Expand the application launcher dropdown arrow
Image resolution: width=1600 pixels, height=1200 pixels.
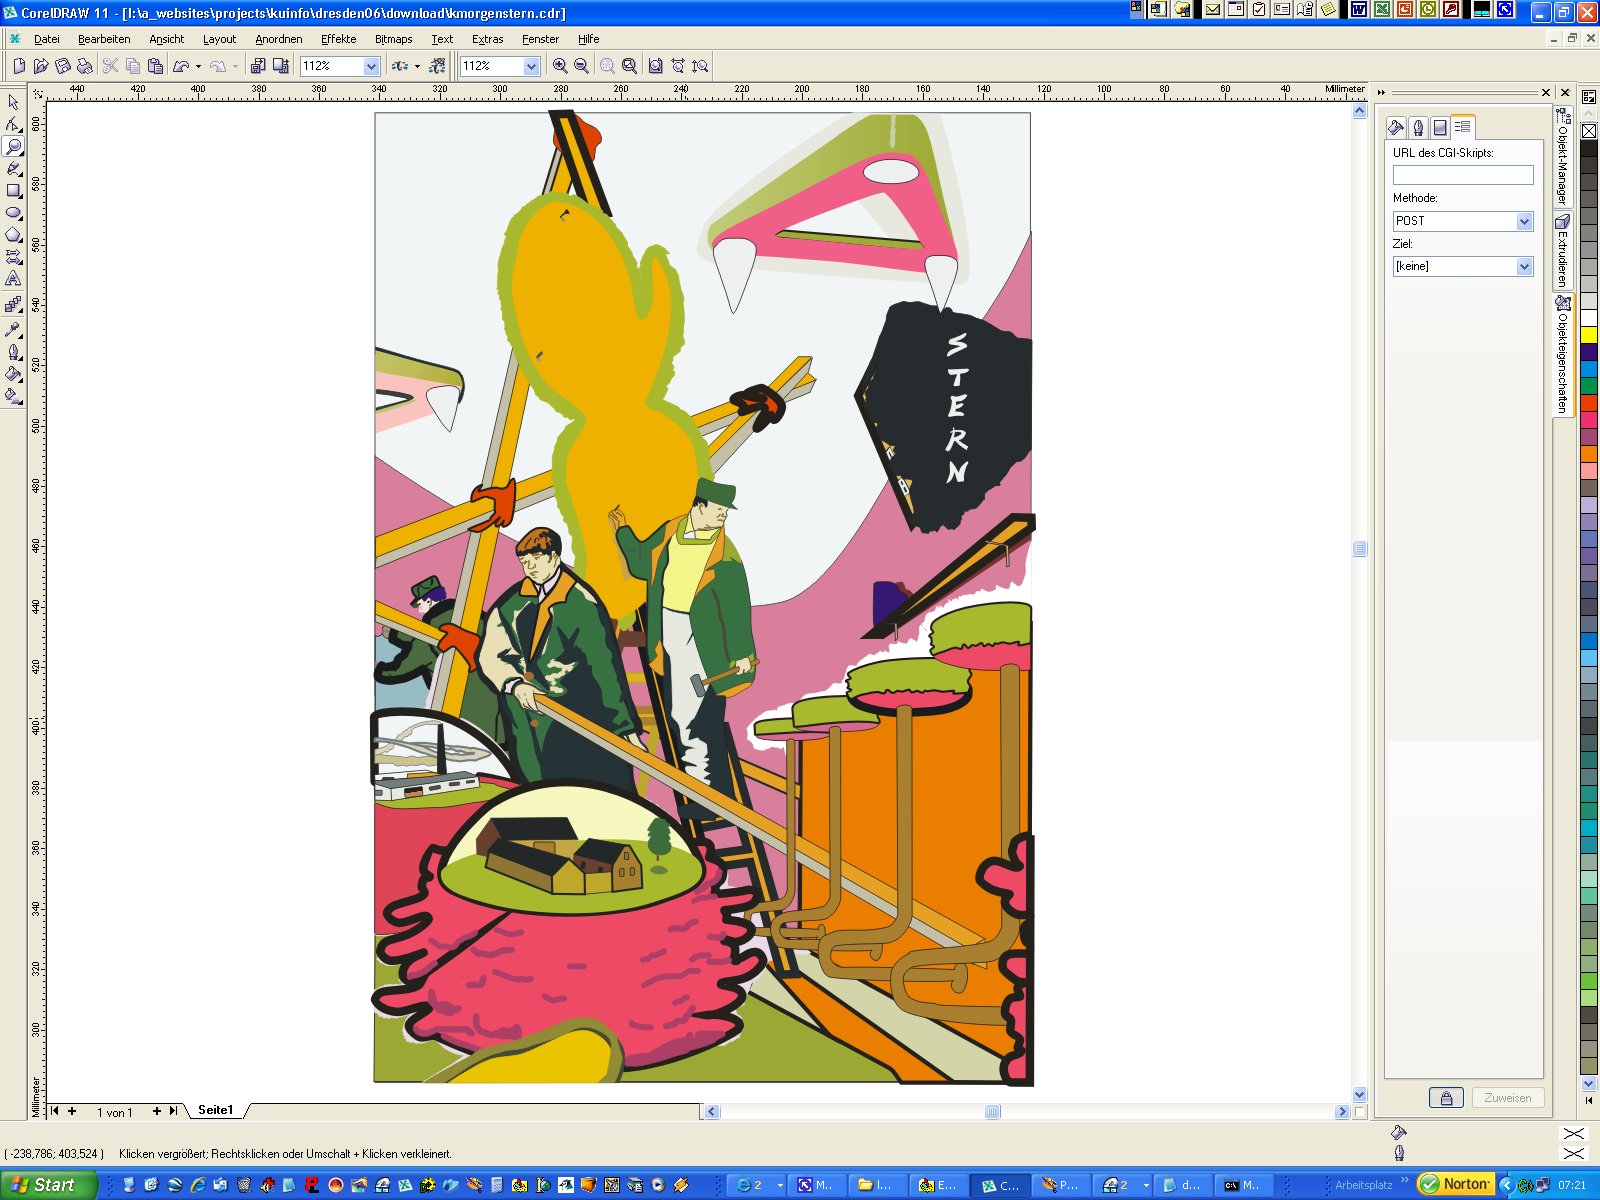point(417,66)
